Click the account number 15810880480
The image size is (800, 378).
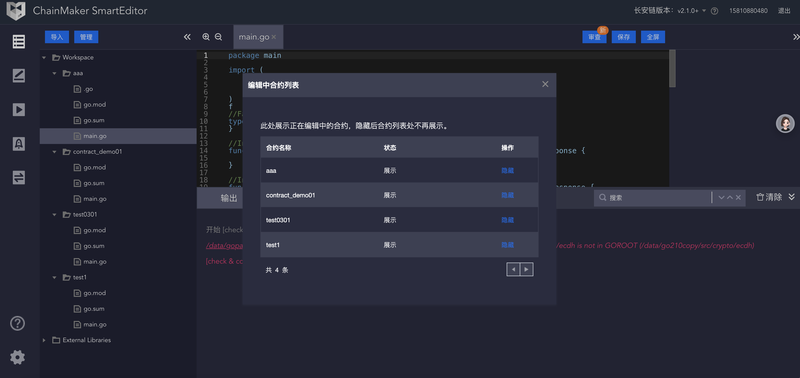[748, 11]
